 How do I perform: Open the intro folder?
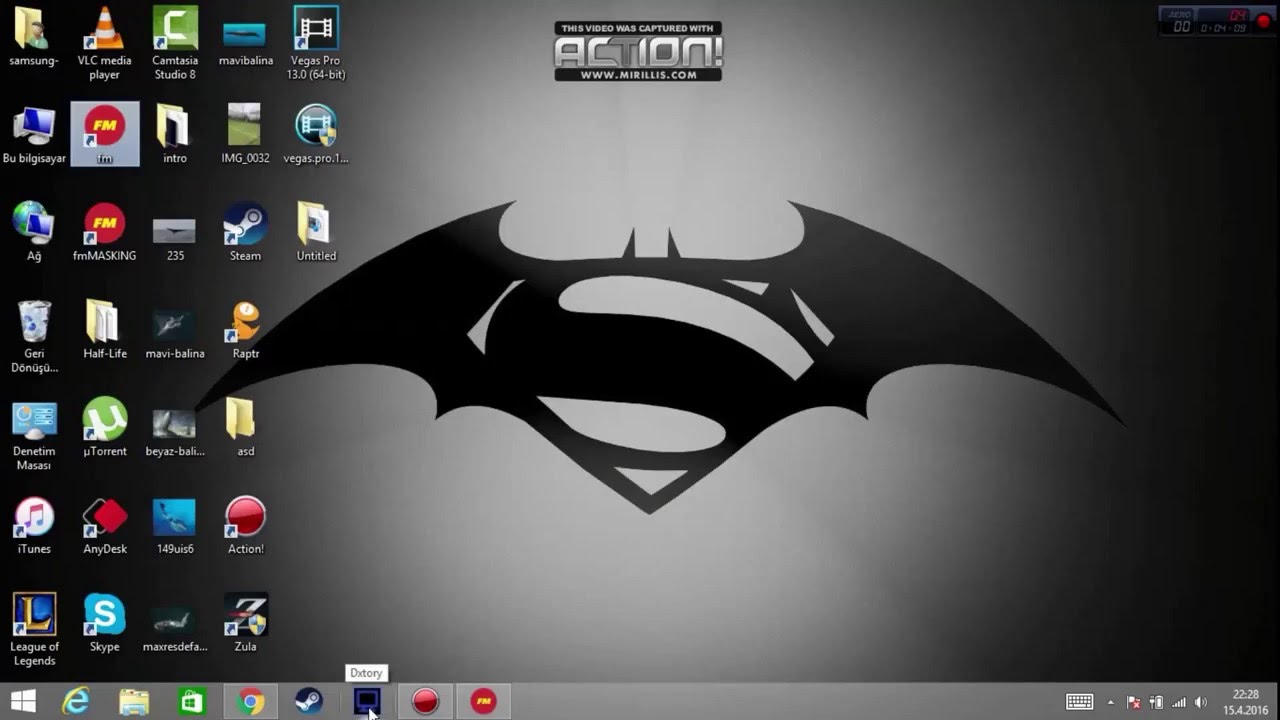tap(175, 134)
